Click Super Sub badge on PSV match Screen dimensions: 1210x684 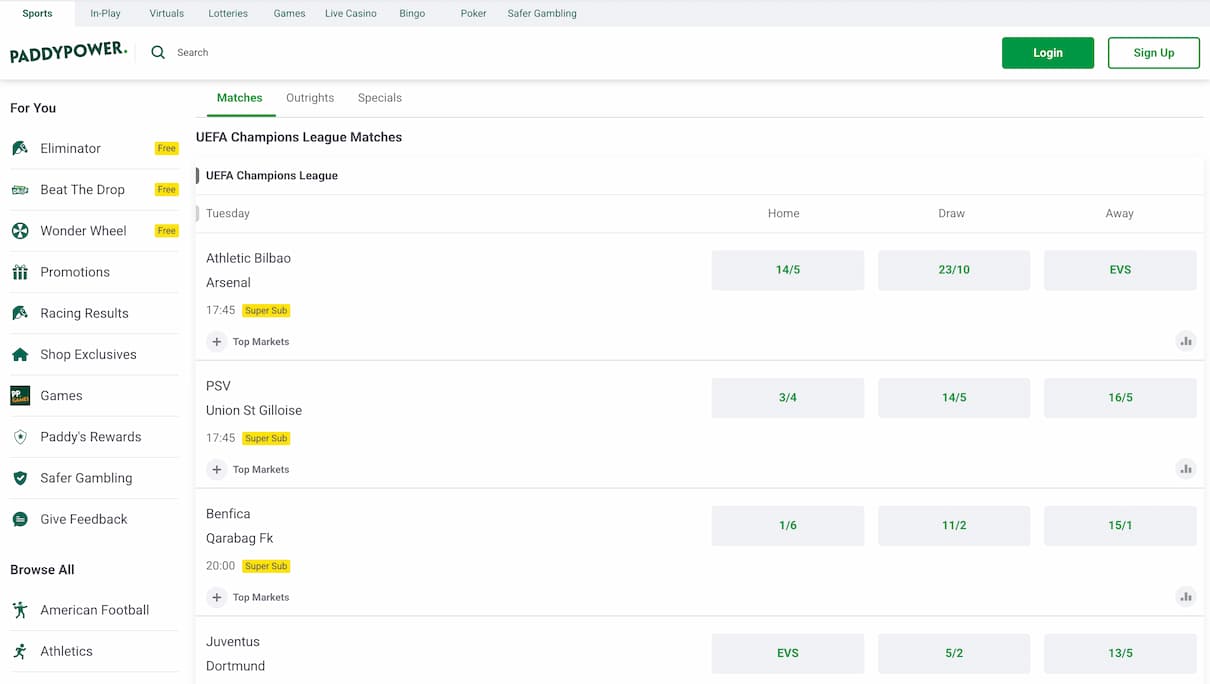[x=266, y=439]
